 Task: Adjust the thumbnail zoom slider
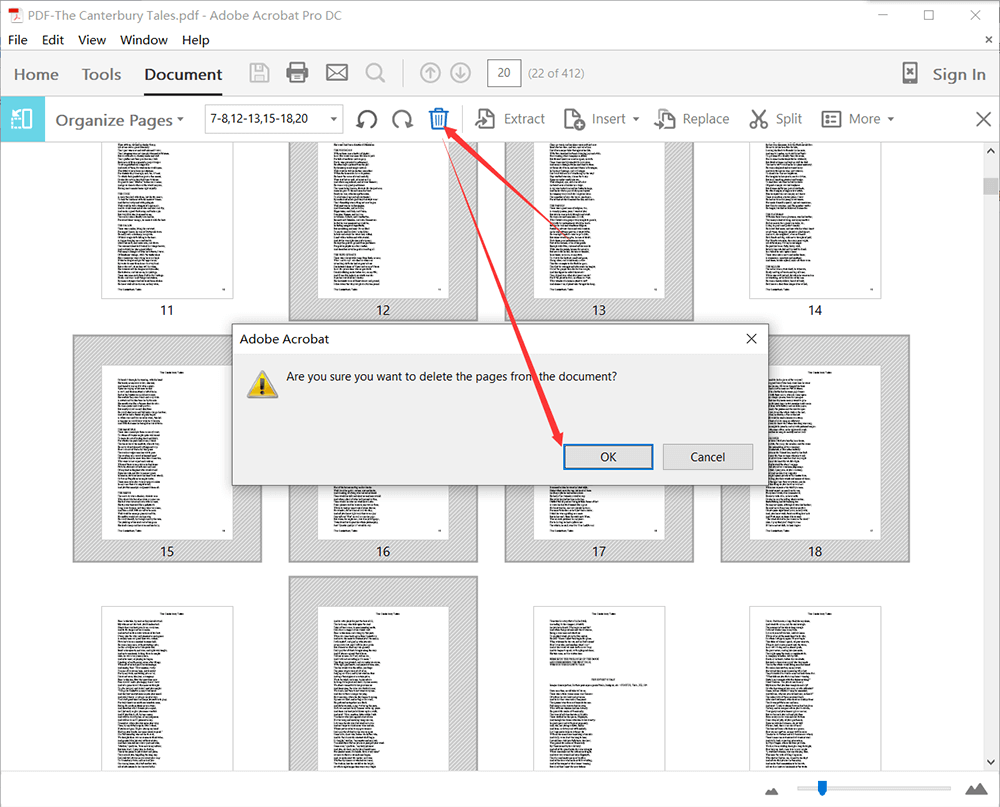point(822,789)
